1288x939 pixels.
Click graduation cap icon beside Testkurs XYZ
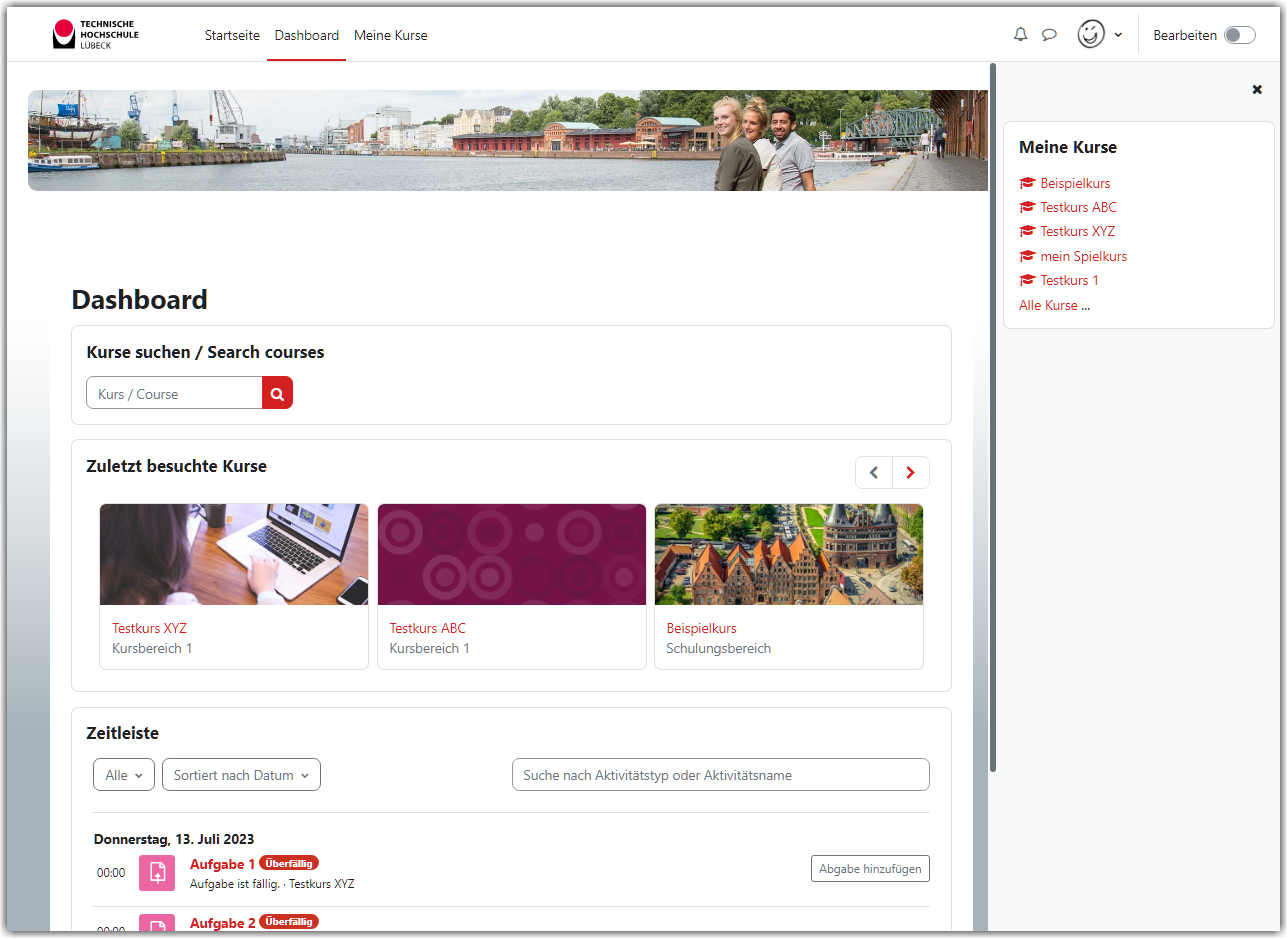[1027, 231]
